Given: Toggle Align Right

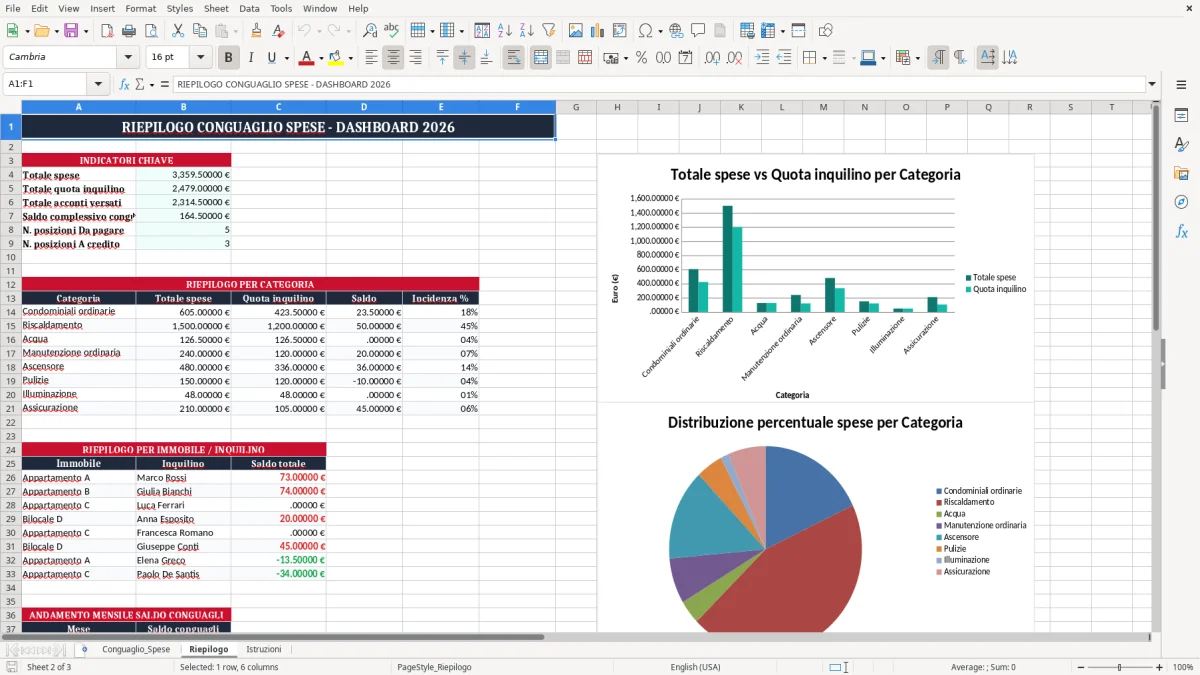Looking at the screenshot, I should [415, 57].
